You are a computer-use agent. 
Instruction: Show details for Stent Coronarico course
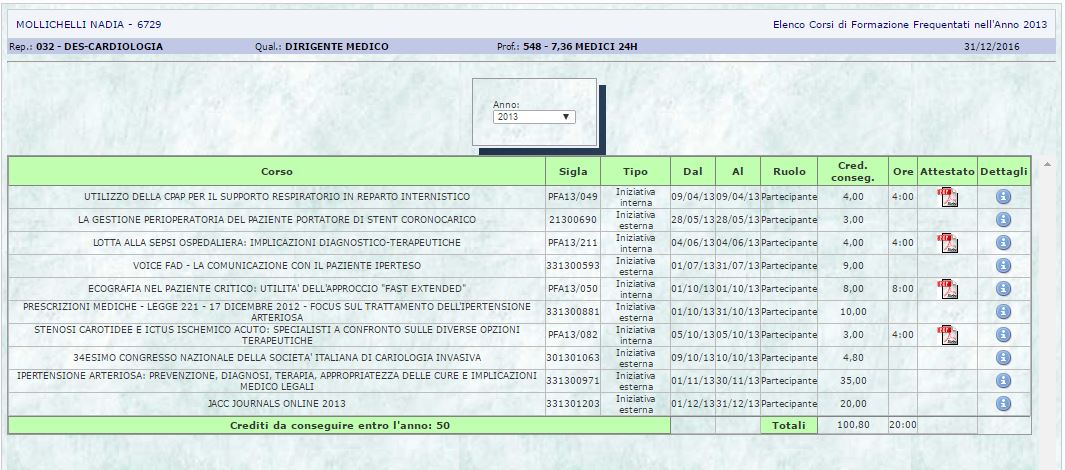point(1003,220)
